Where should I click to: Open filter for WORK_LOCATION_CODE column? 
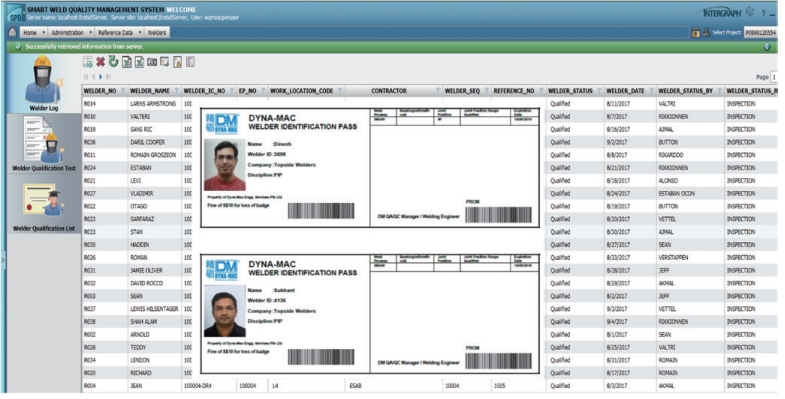tap(340, 91)
